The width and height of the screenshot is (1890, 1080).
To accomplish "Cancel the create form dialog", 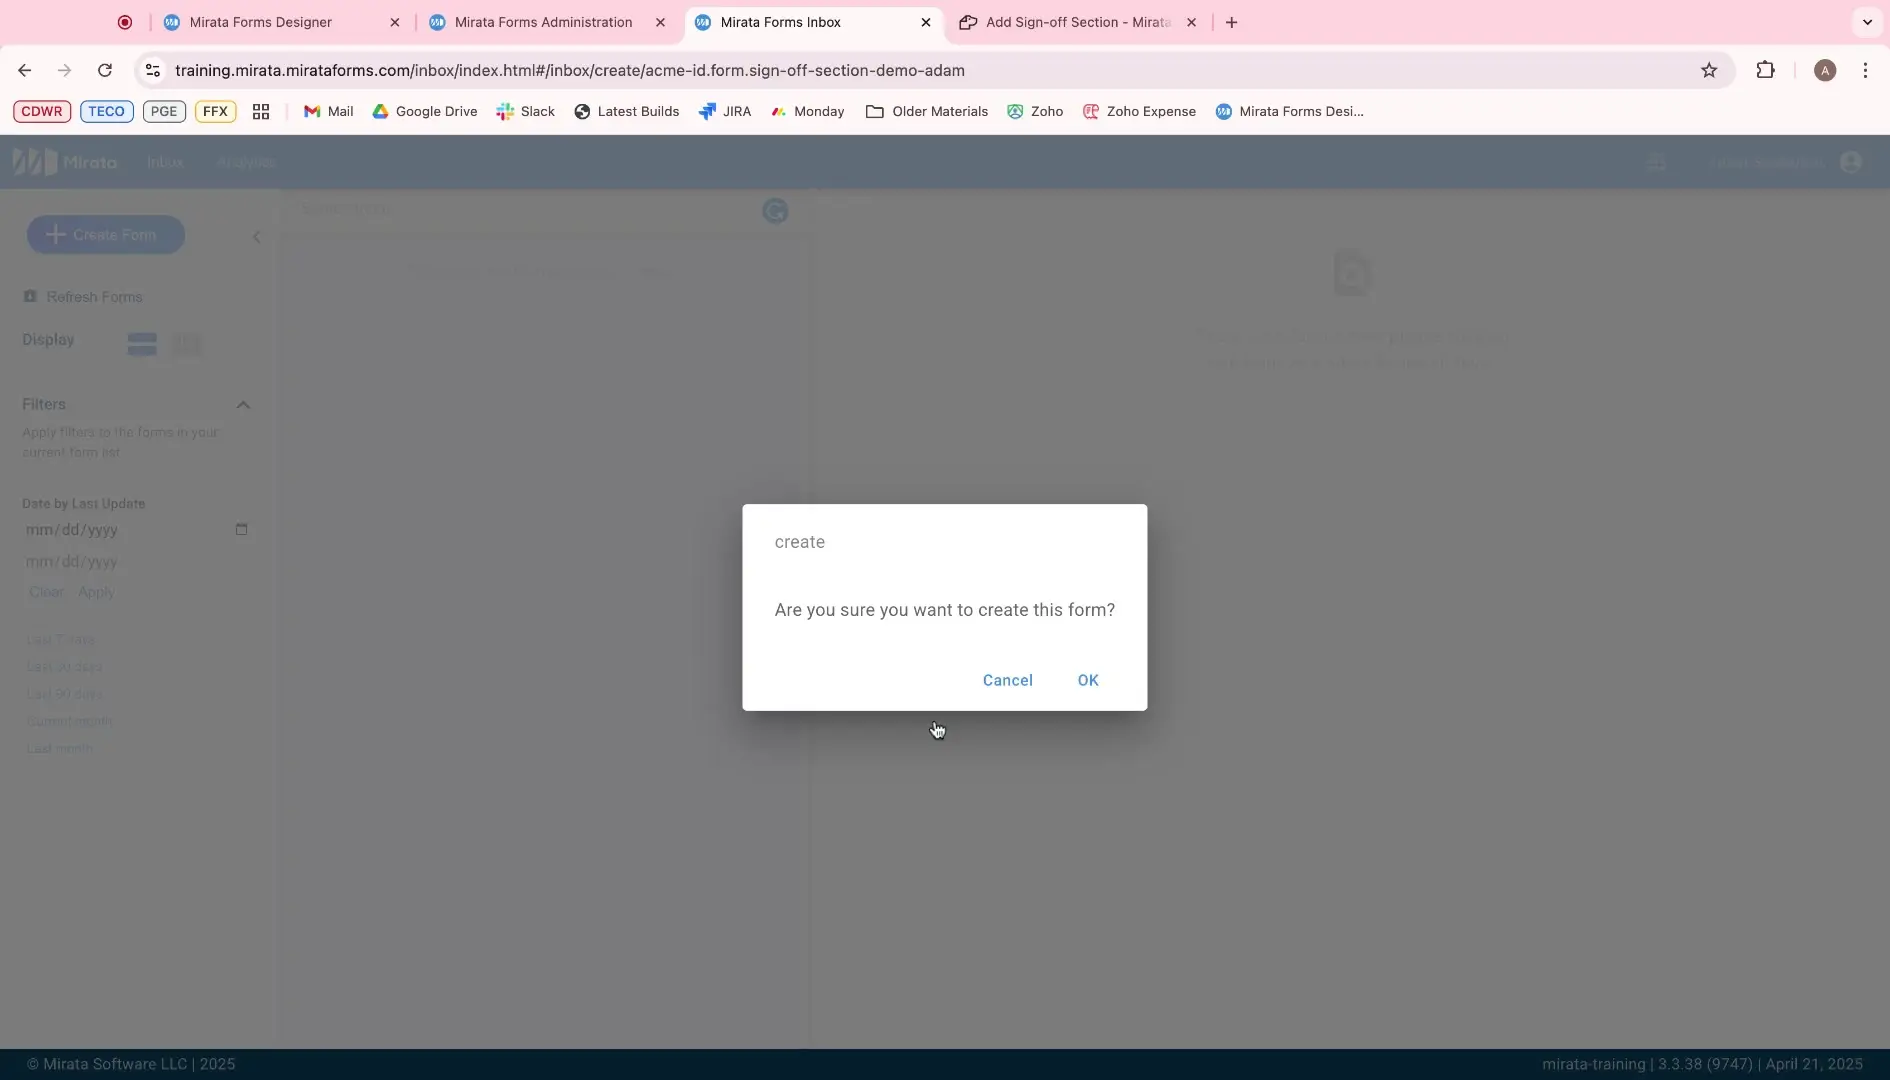I will 1007,680.
